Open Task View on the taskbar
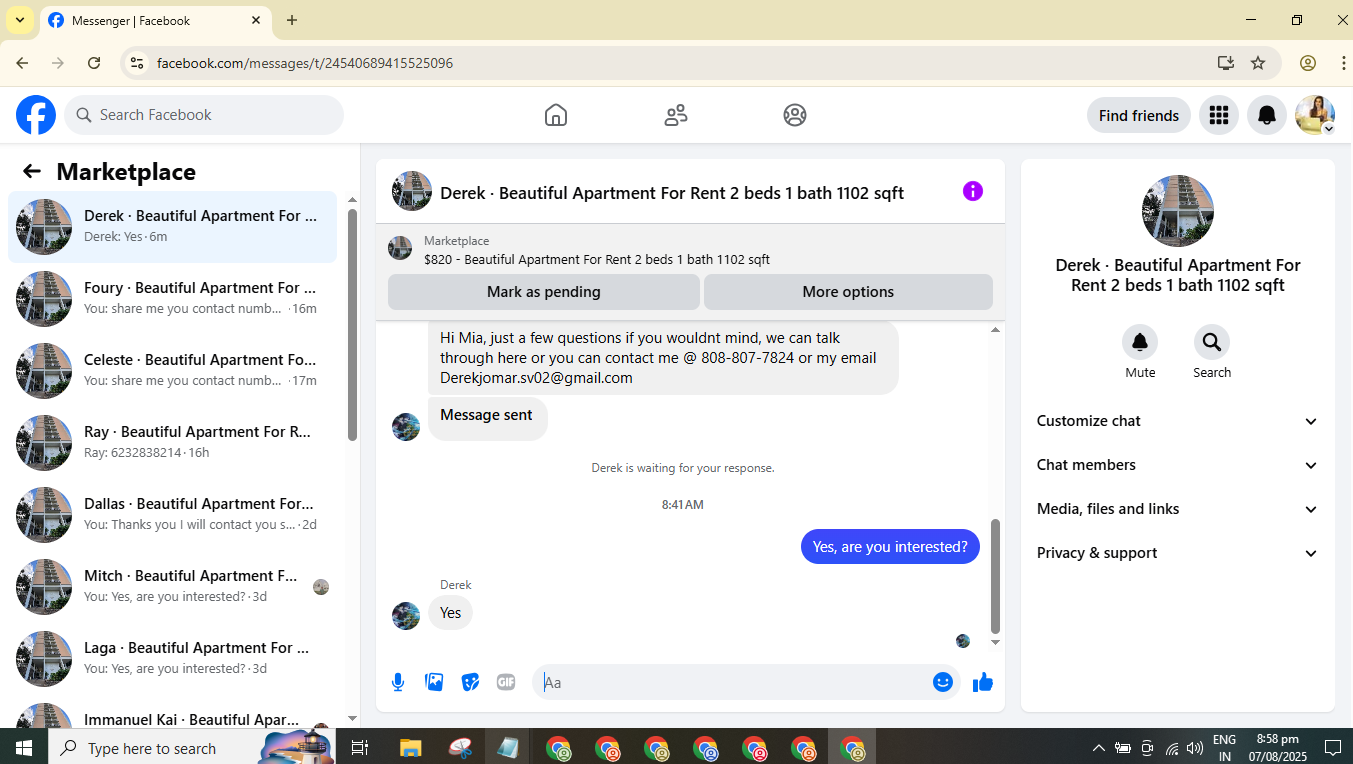Image resolution: width=1353 pixels, height=764 pixels. click(x=360, y=748)
